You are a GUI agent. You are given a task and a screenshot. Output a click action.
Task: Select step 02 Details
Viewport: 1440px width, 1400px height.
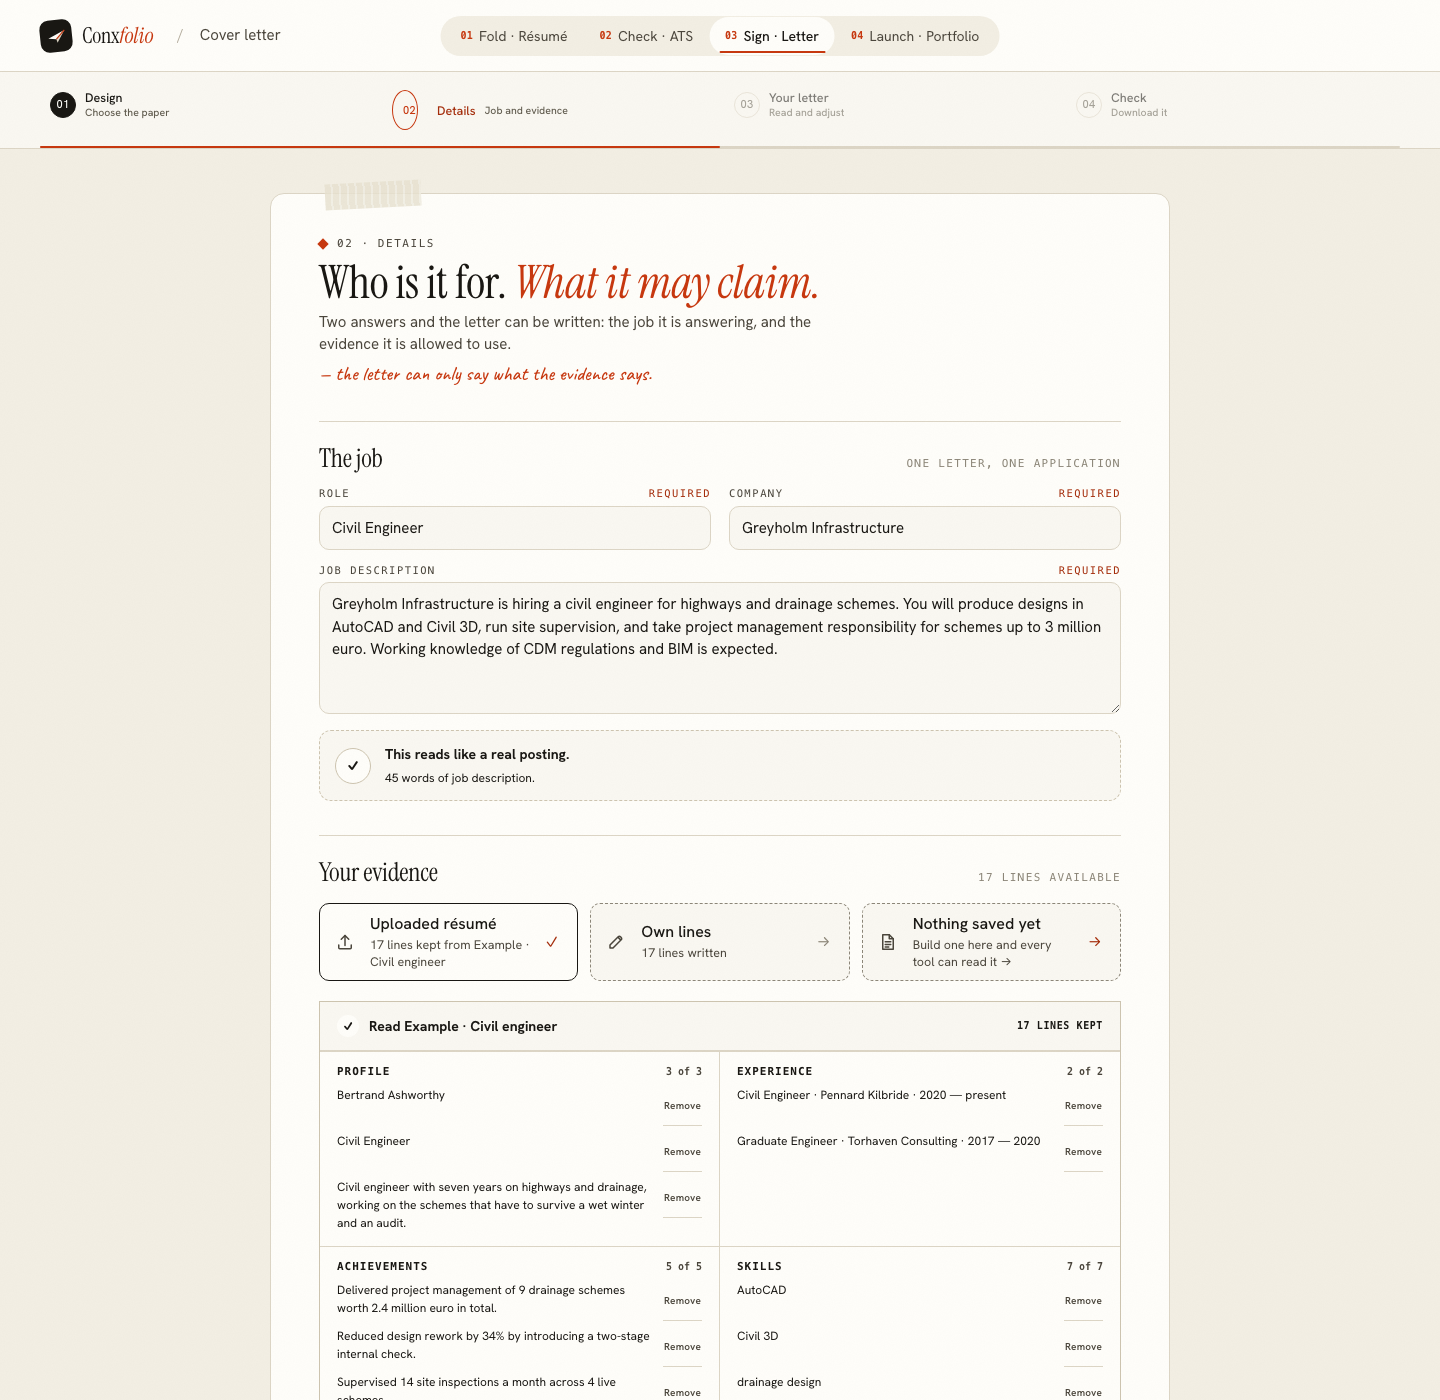click(480, 110)
